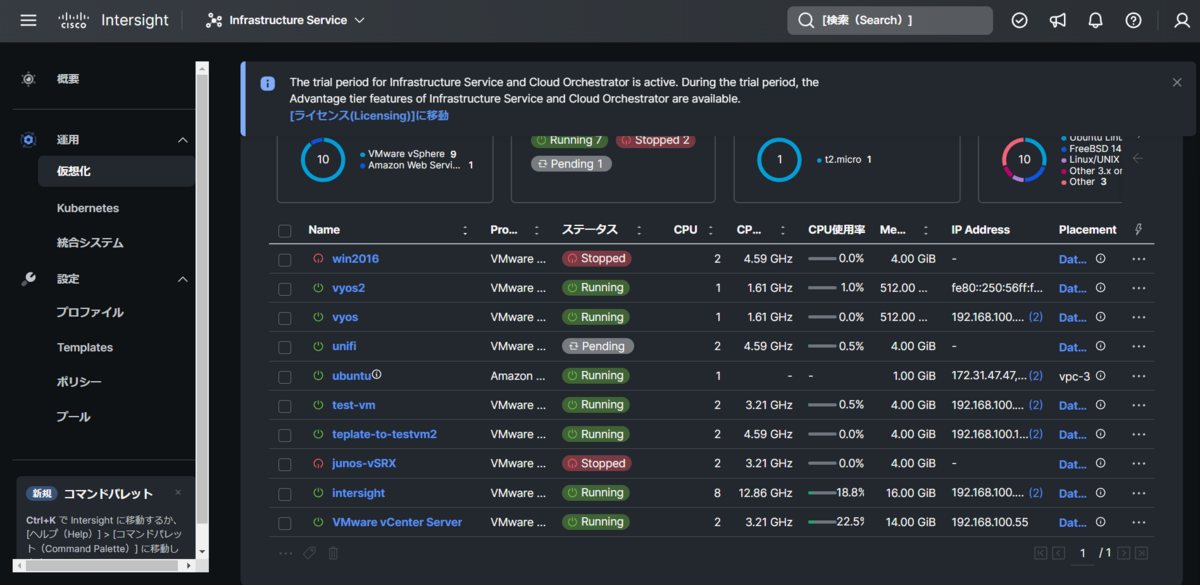Filter by the Stopped 2 status chip
Image resolution: width=1200 pixels, height=585 pixels.
(x=656, y=140)
